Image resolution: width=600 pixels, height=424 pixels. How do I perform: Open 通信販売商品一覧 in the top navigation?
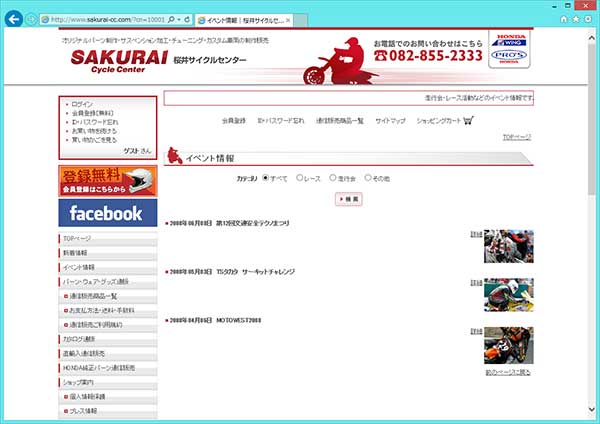[x=340, y=121]
